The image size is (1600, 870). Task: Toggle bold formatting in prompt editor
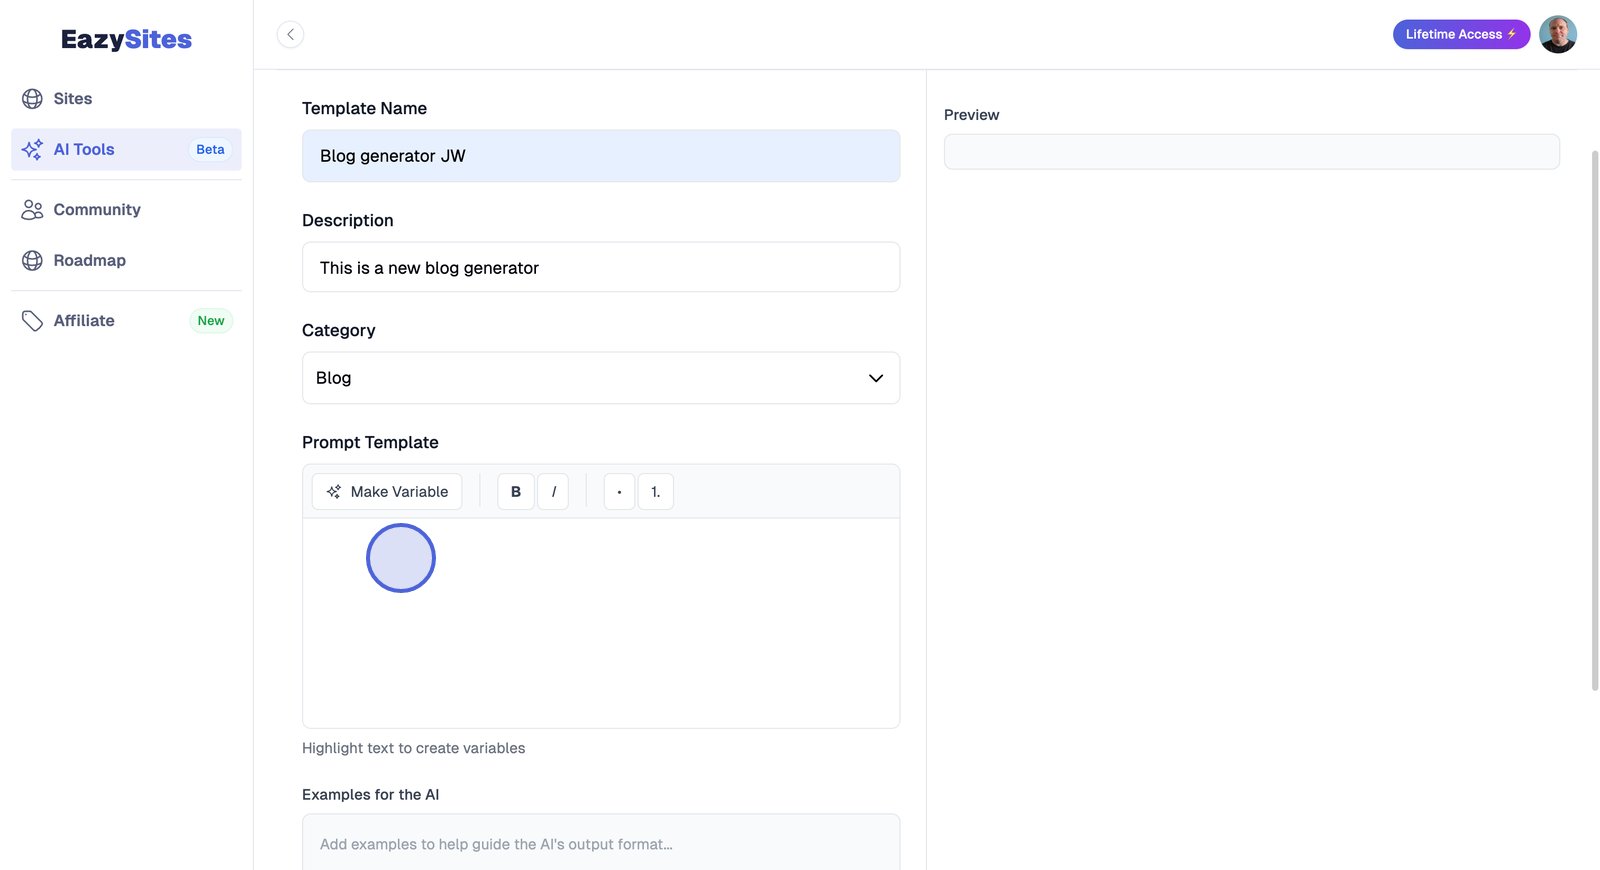pos(516,492)
